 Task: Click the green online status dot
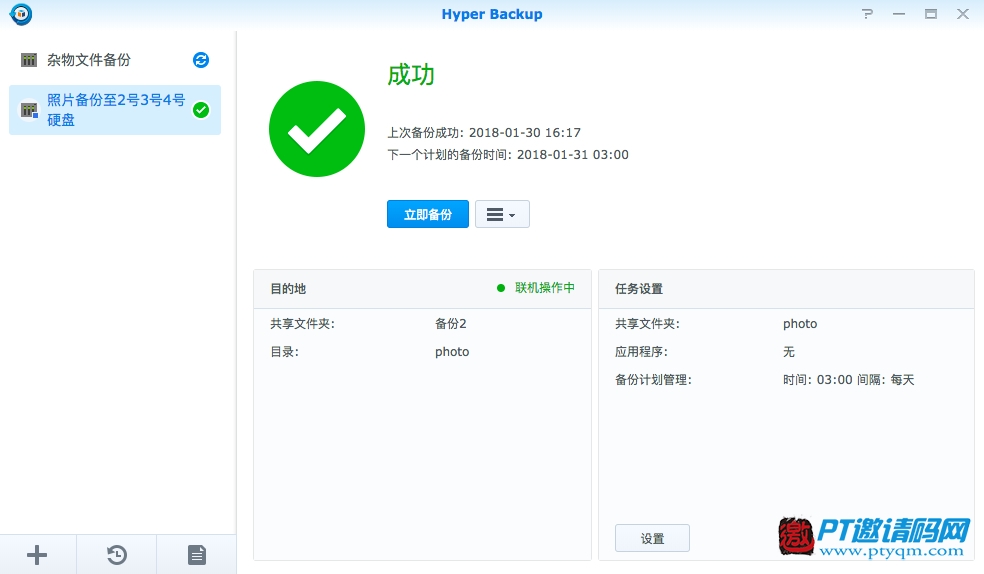point(501,288)
